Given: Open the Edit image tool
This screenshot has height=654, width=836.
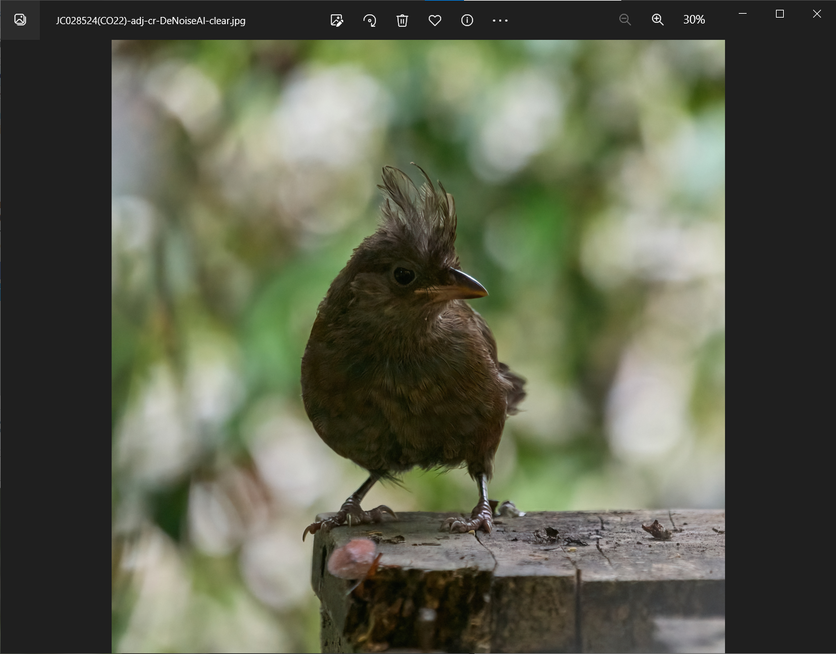Looking at the screenshot, I should tap(337, 20).
